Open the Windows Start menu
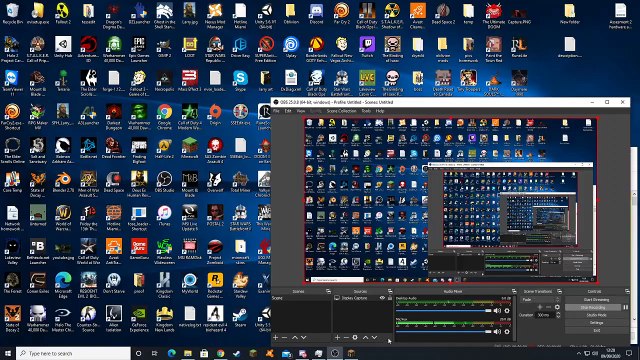Viewport: 640px width, 360px height. pos(8,353)
